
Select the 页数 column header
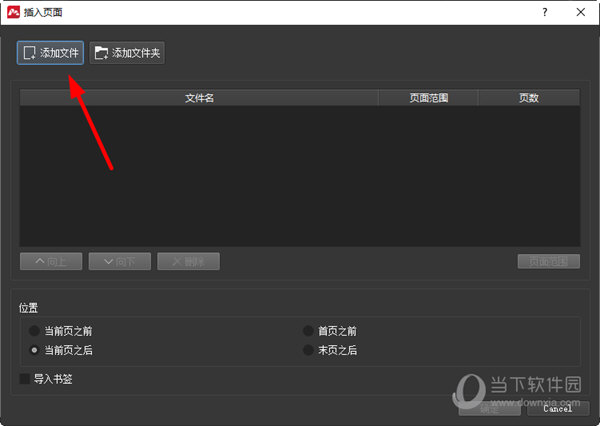(x=529, y=98)
